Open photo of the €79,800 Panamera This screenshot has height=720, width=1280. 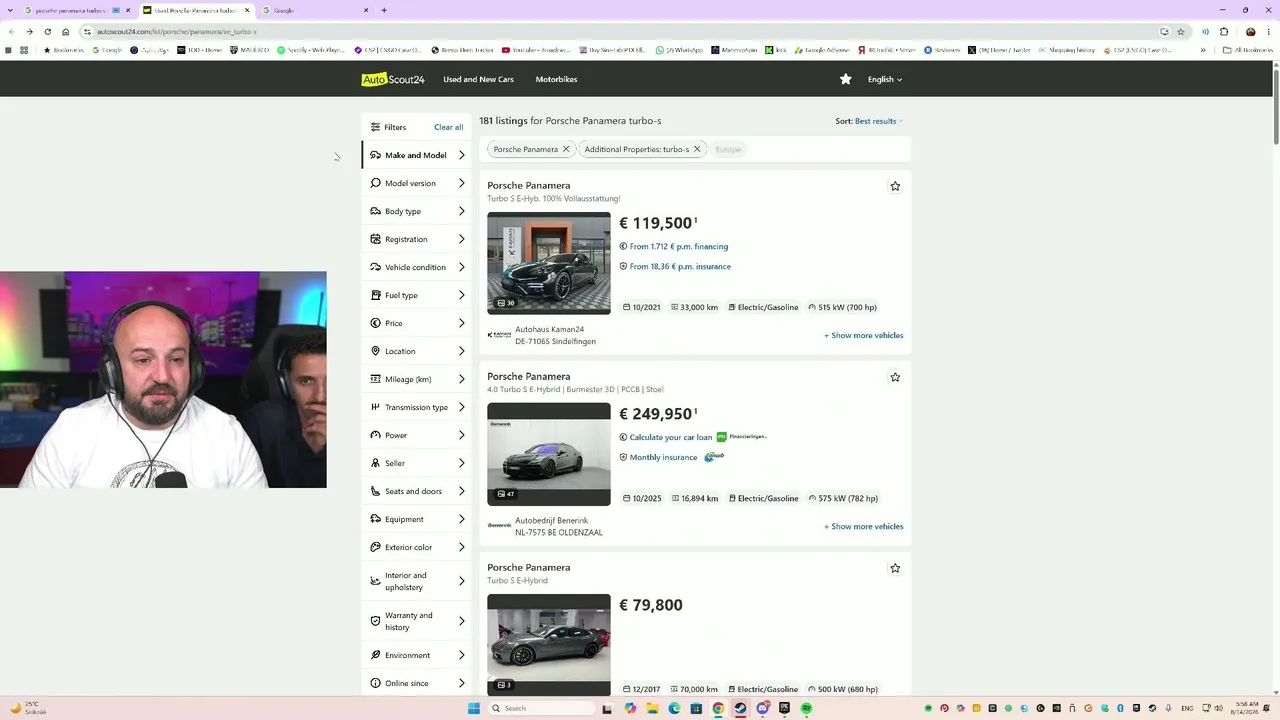point(549,645)
